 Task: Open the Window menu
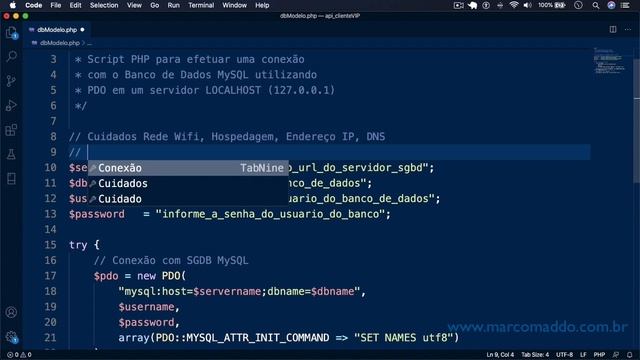pos(234,5)
